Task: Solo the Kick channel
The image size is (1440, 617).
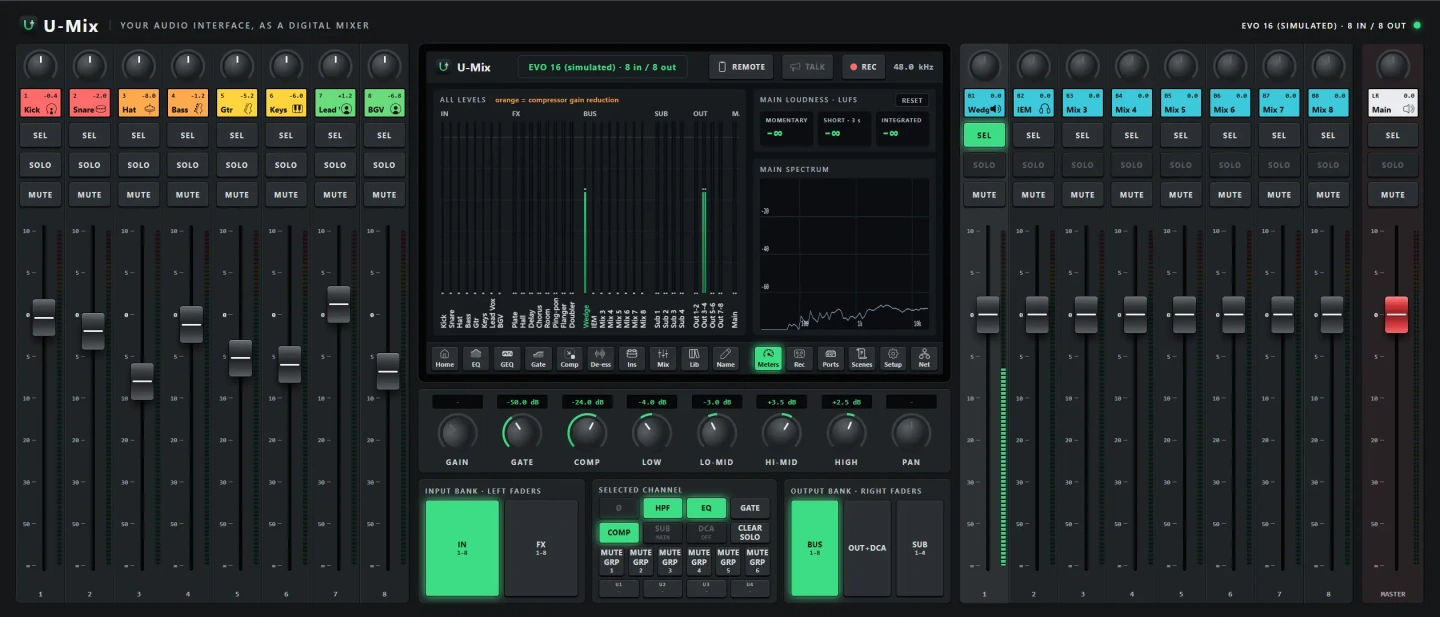Action: click(40, 165)
